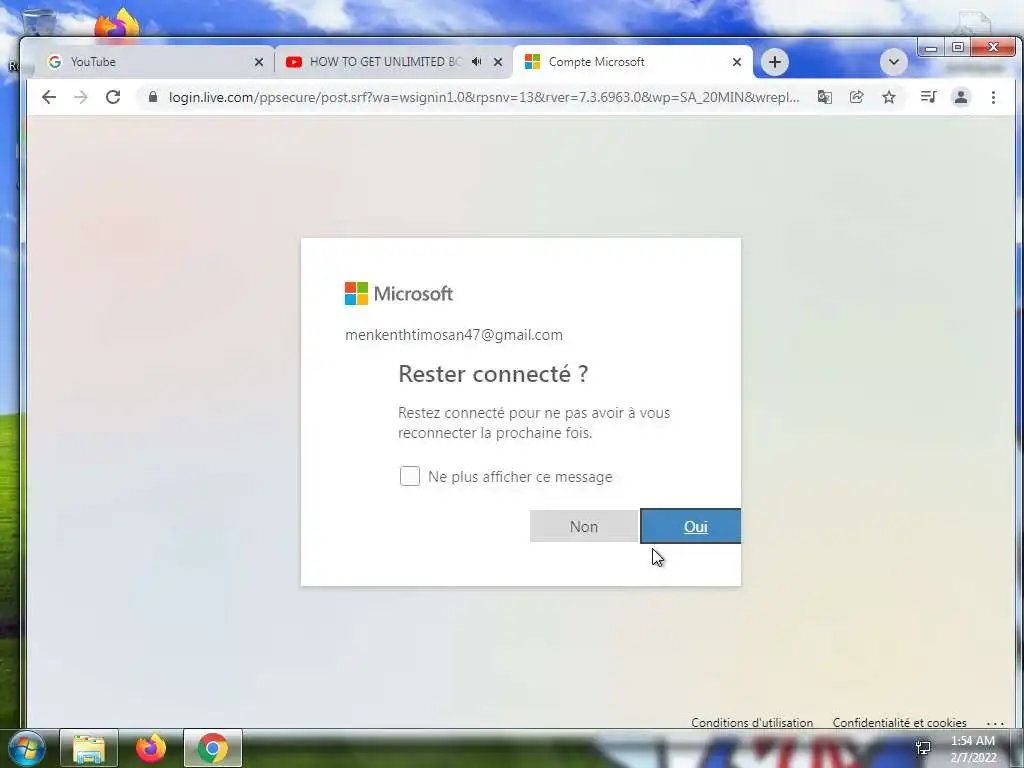Tick the Ne plus afficher ce message checkbox

(409, 476)
